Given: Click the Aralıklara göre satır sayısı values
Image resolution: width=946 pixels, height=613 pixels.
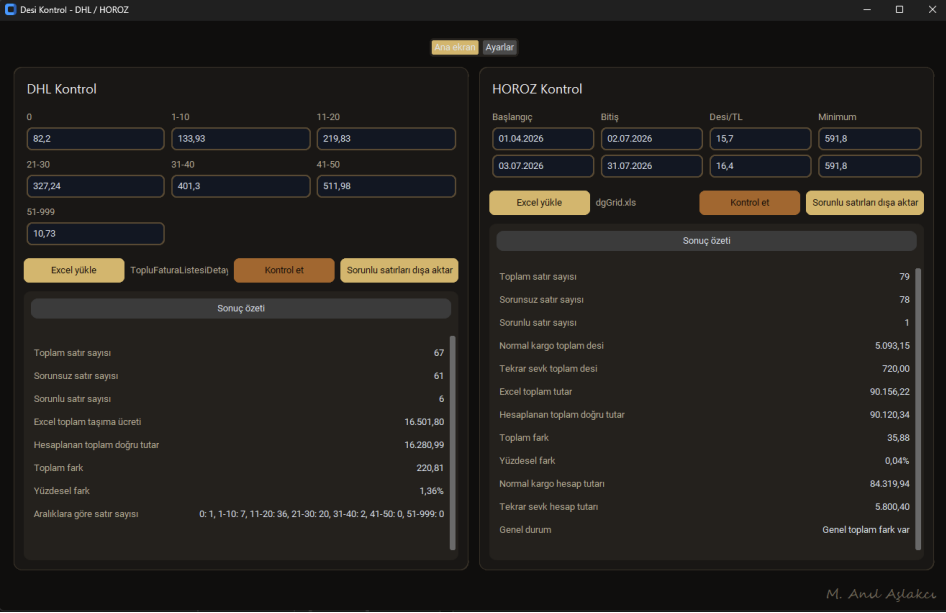Looking at the screenshot, I should 322,514.
